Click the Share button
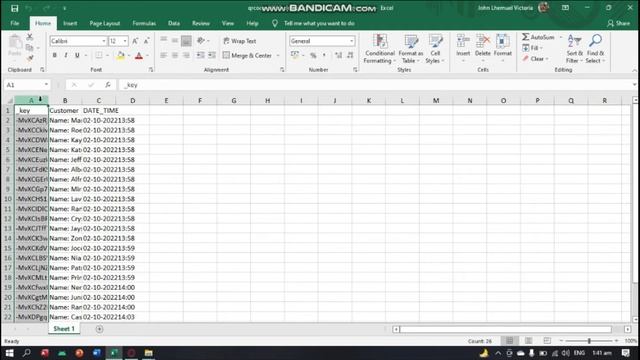This screenshot has height=360, width=640. point(618,23)
